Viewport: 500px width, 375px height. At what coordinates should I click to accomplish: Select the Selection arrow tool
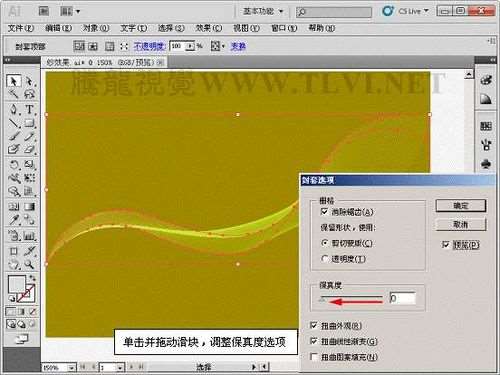[x=14, y=81]
